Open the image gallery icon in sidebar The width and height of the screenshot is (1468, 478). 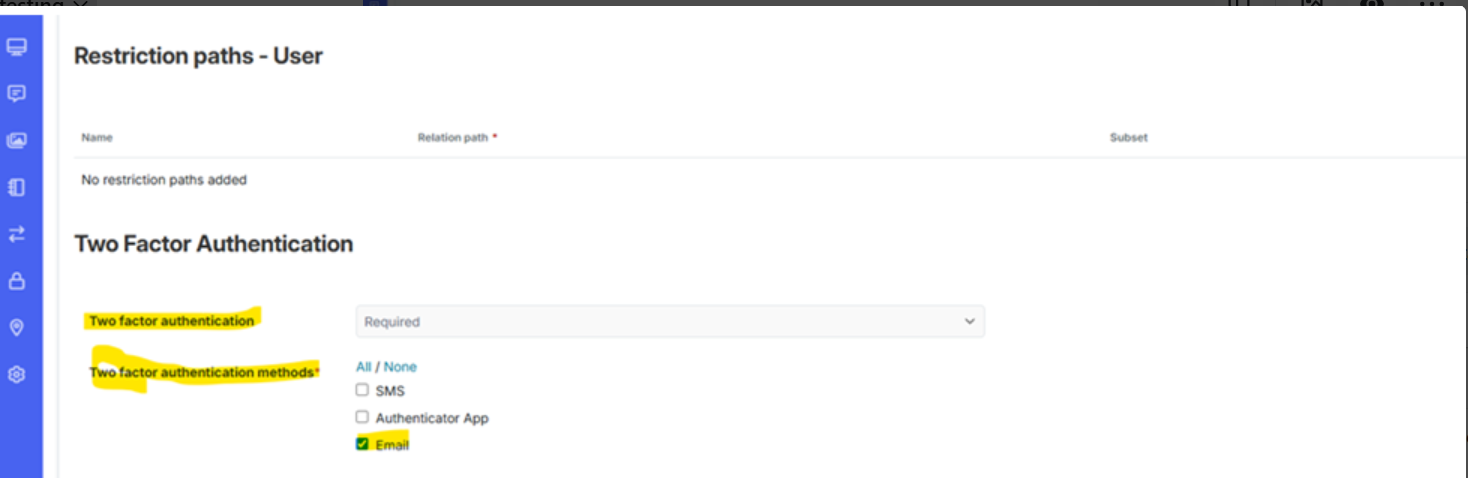pyautogui.click(x=17, y=141)
